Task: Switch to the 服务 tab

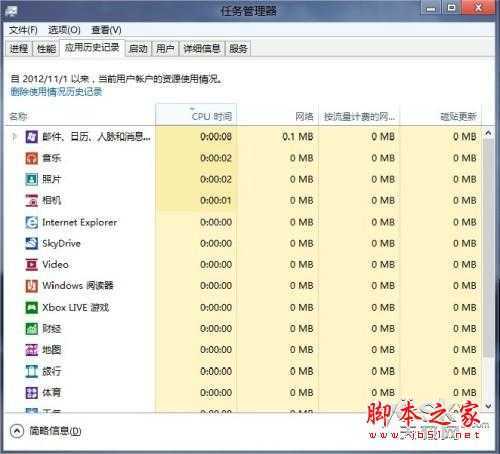Action: coord(238,49)
